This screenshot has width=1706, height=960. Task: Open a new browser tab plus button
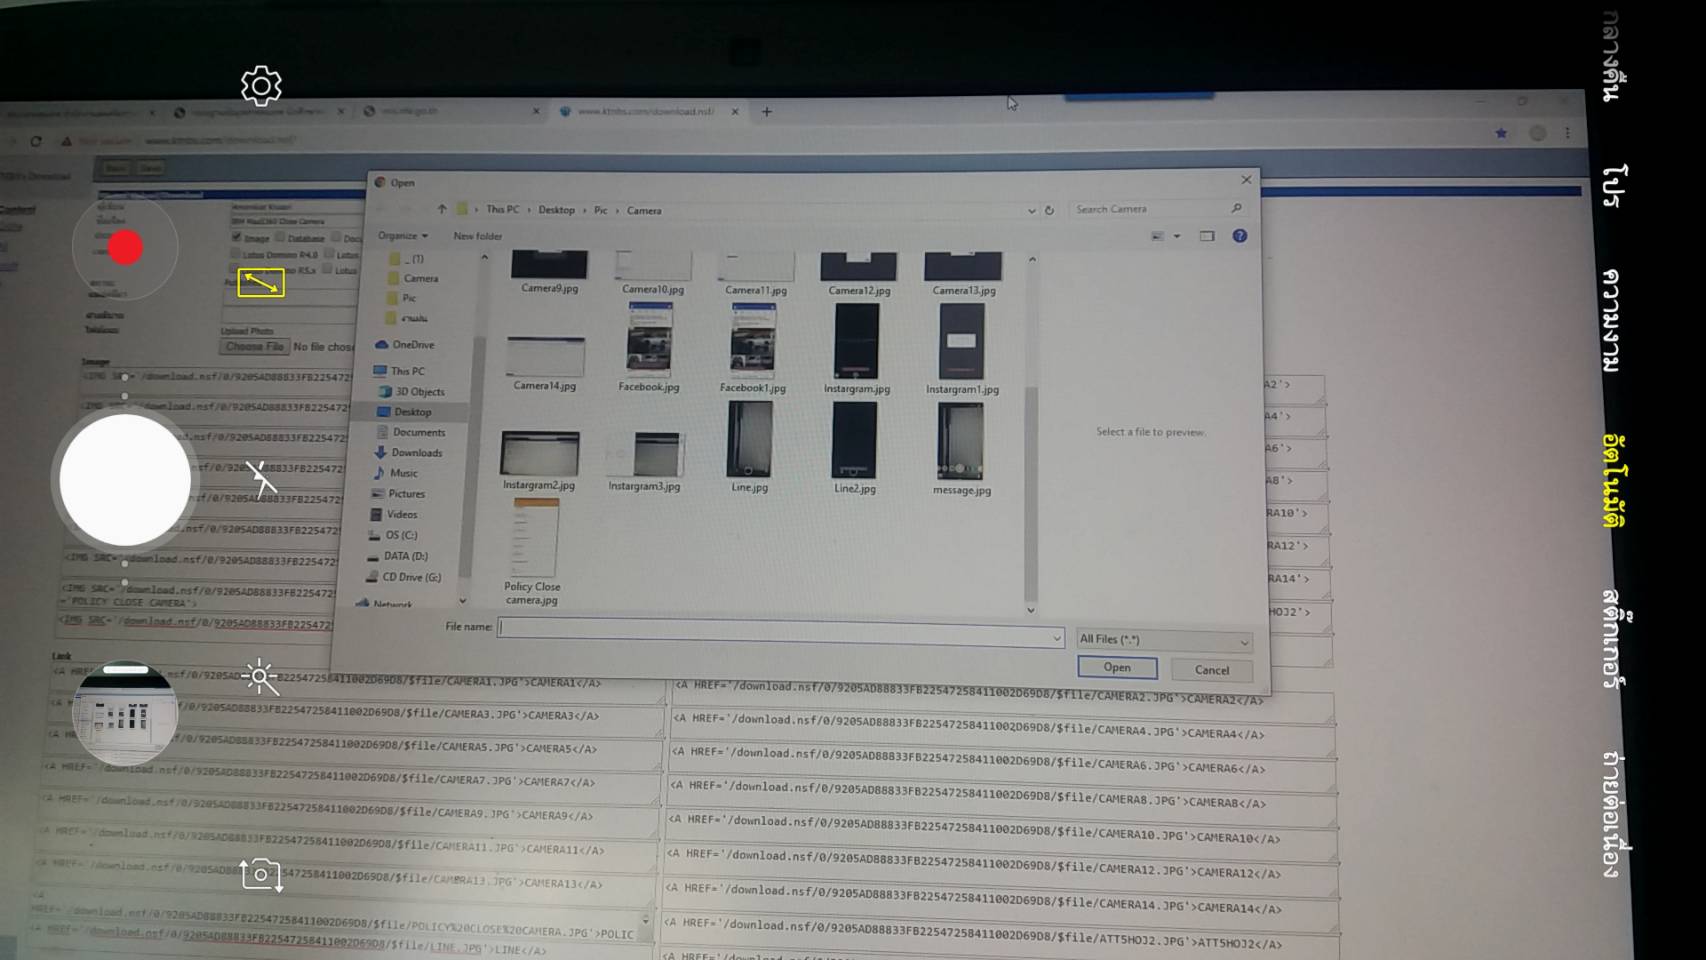(x=767, y=112)
